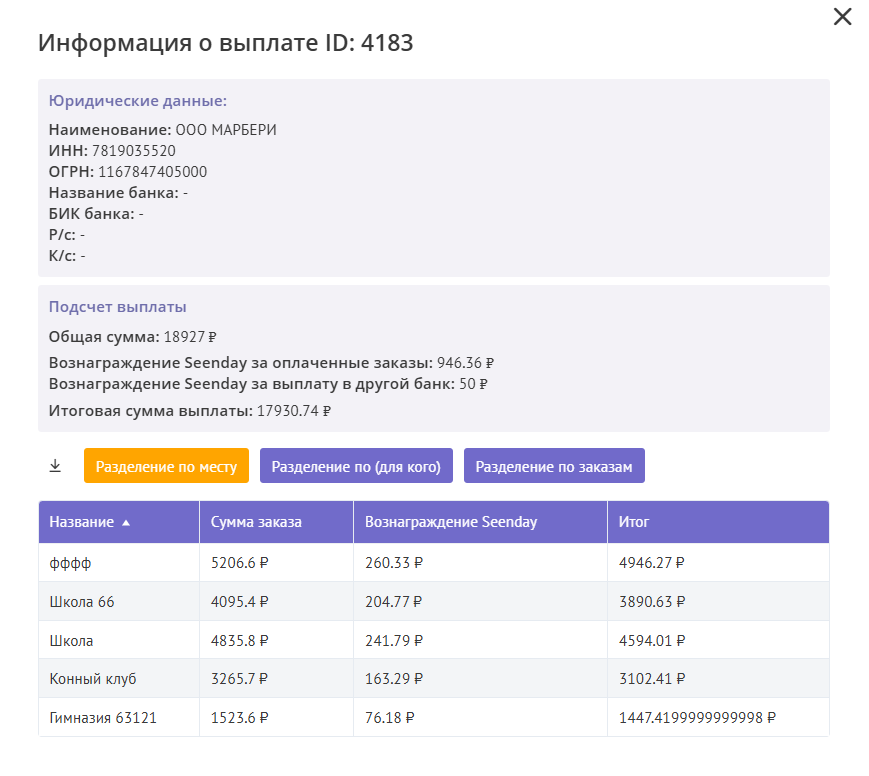Sort table by Название column header
The width and height of the screenshot is (869, 776).
coord(82,522)
